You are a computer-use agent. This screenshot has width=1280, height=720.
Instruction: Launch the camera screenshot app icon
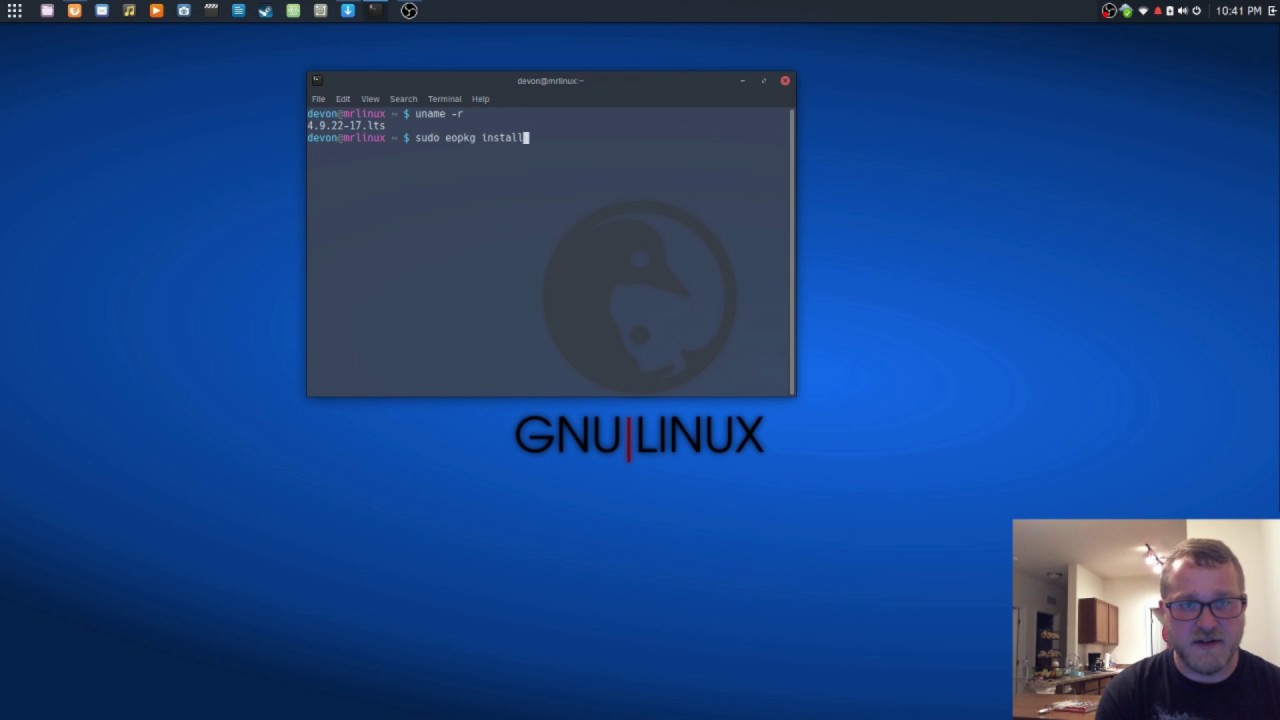183,11
